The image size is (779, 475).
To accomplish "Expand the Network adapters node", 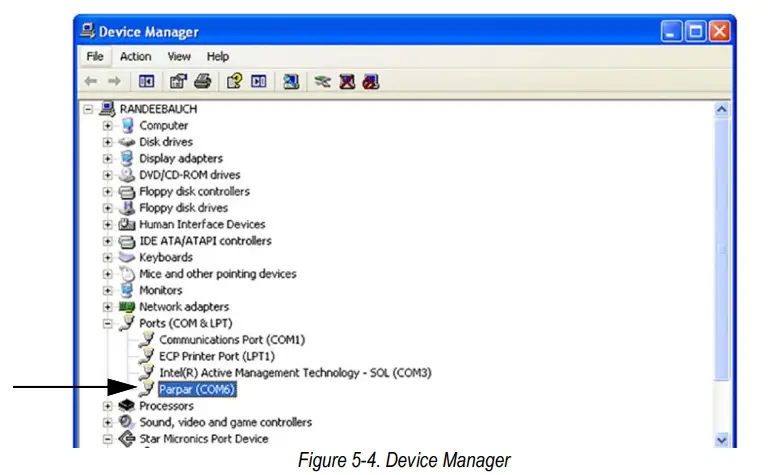I will point(108,307).
